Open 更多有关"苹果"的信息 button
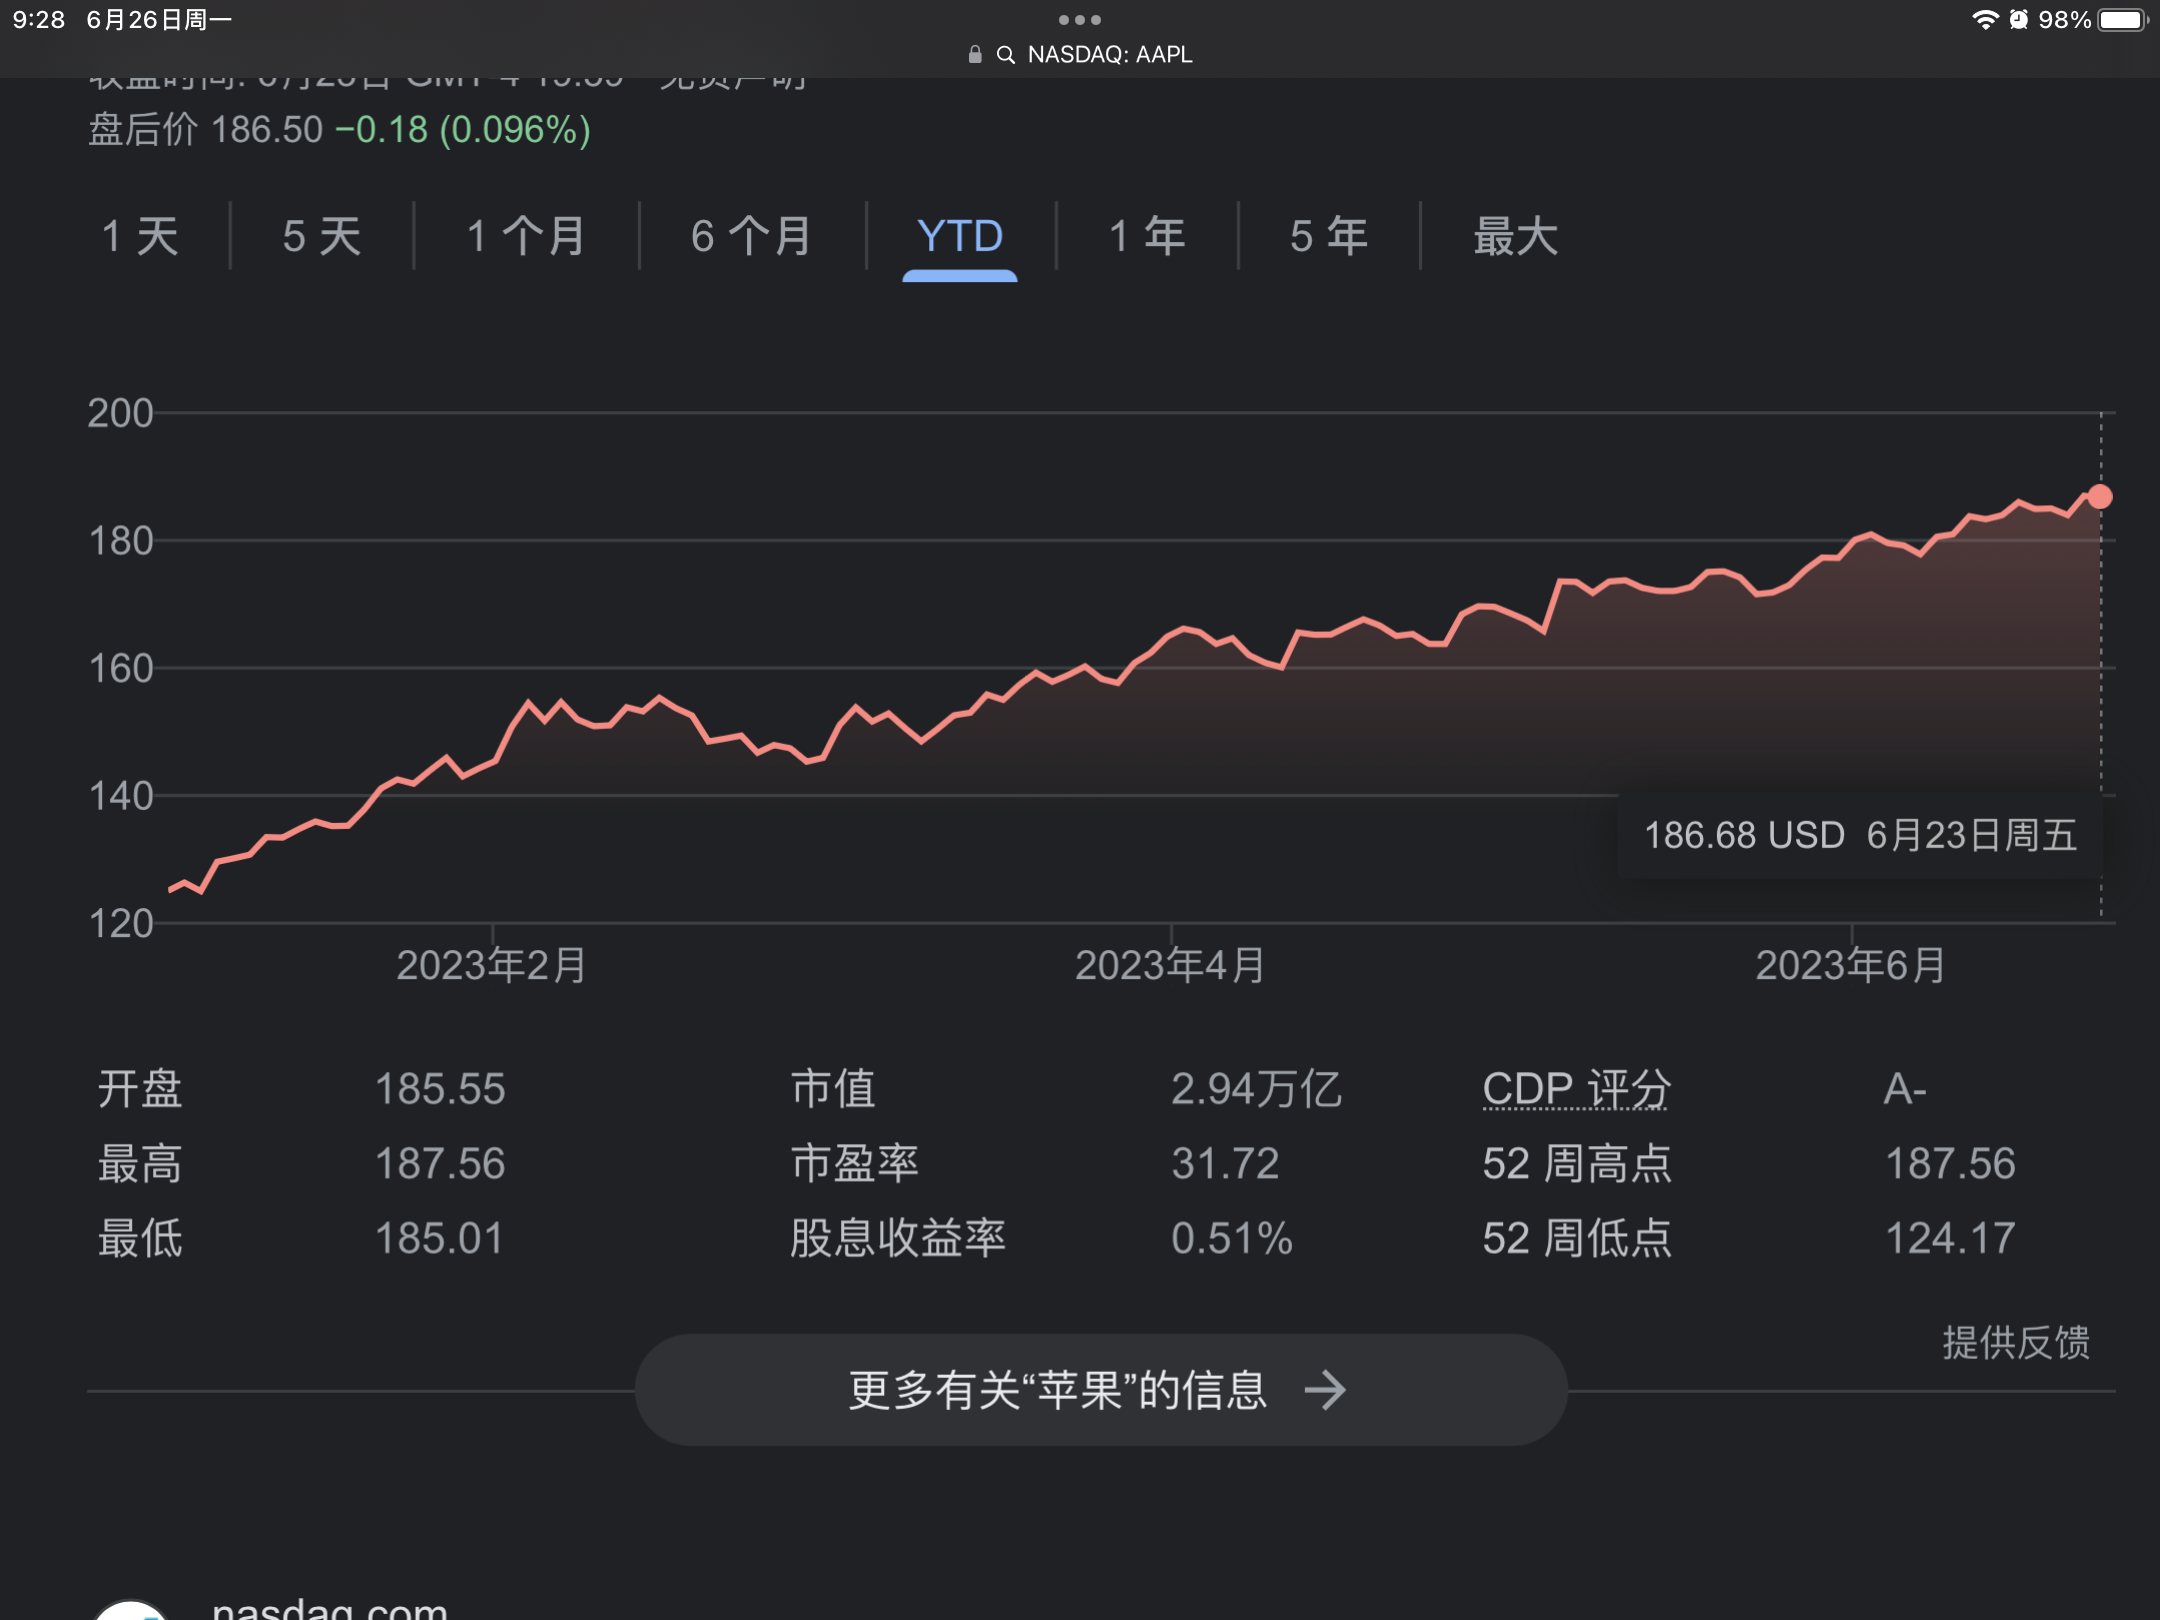The image size is (2160, 1620). (1101, 1389)
